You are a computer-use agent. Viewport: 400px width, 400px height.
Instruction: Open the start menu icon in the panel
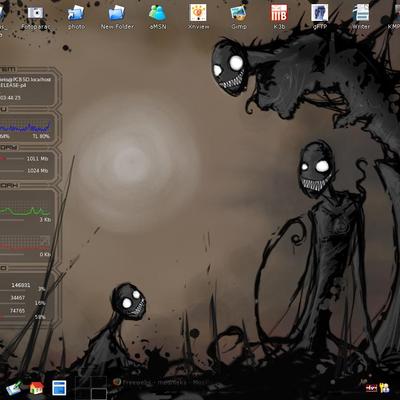[14, 388]
